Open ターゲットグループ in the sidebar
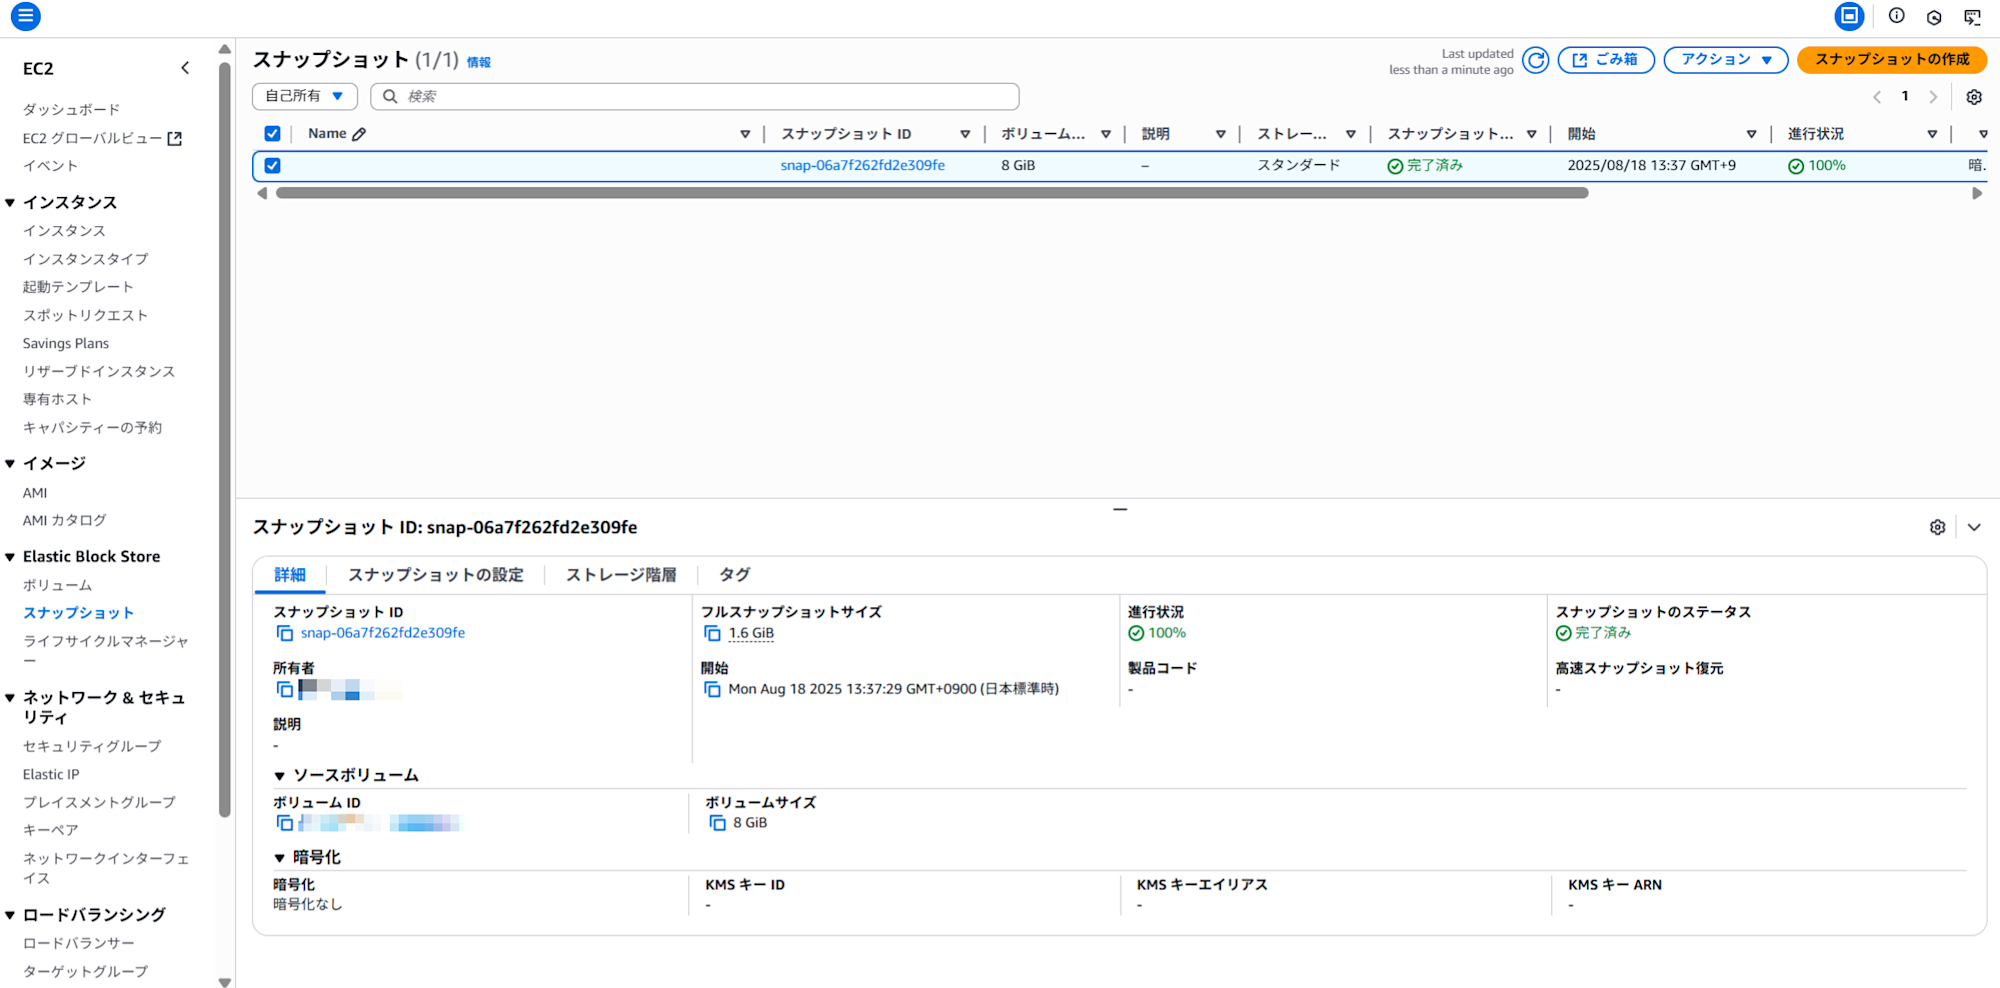Image resolution: width=2000 pixels, height=988 pixels. point(85,972)
